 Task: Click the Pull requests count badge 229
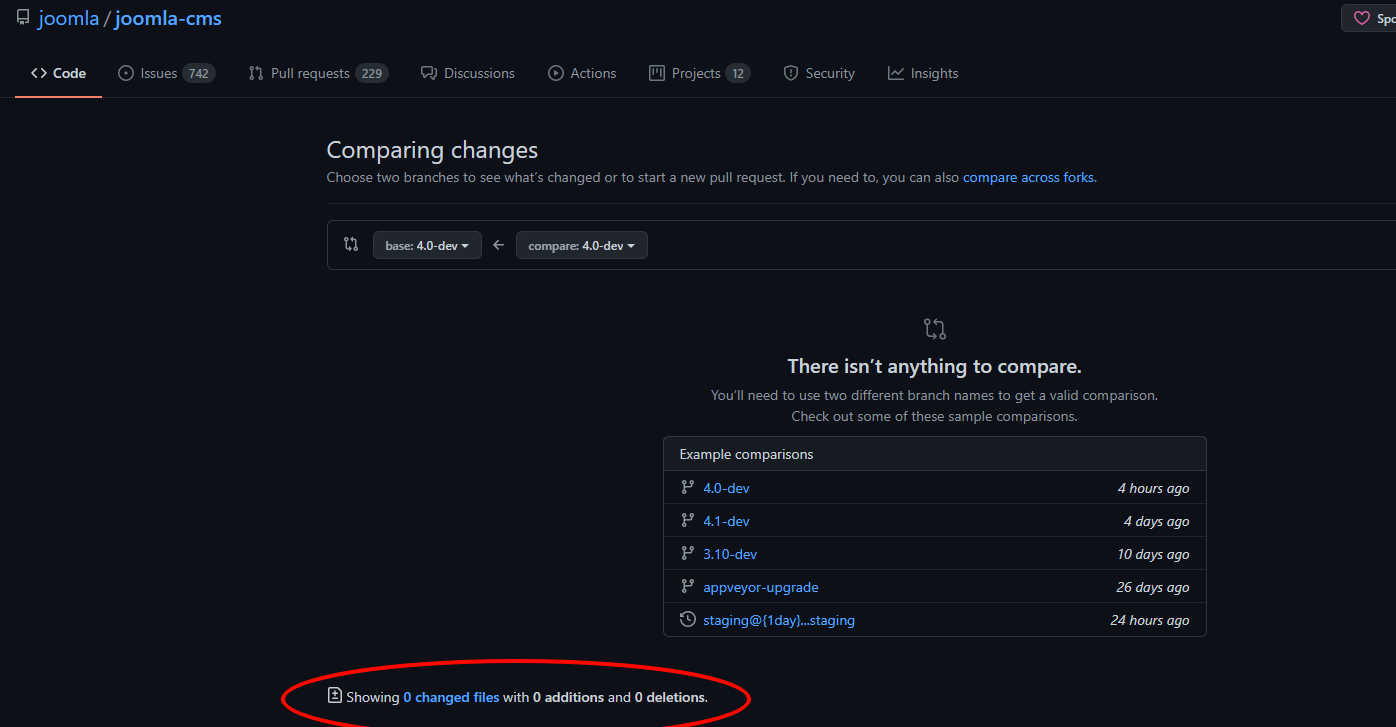(x=372, y=73)
